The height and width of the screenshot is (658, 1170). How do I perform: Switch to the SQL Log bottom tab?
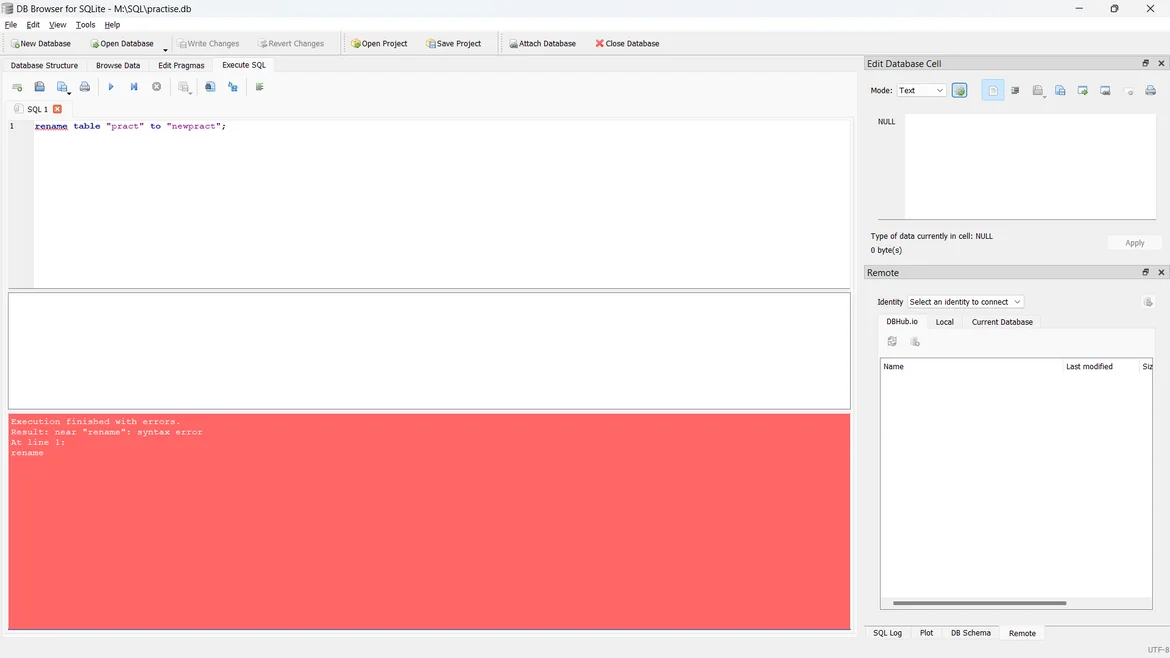(x=887, y=633)
